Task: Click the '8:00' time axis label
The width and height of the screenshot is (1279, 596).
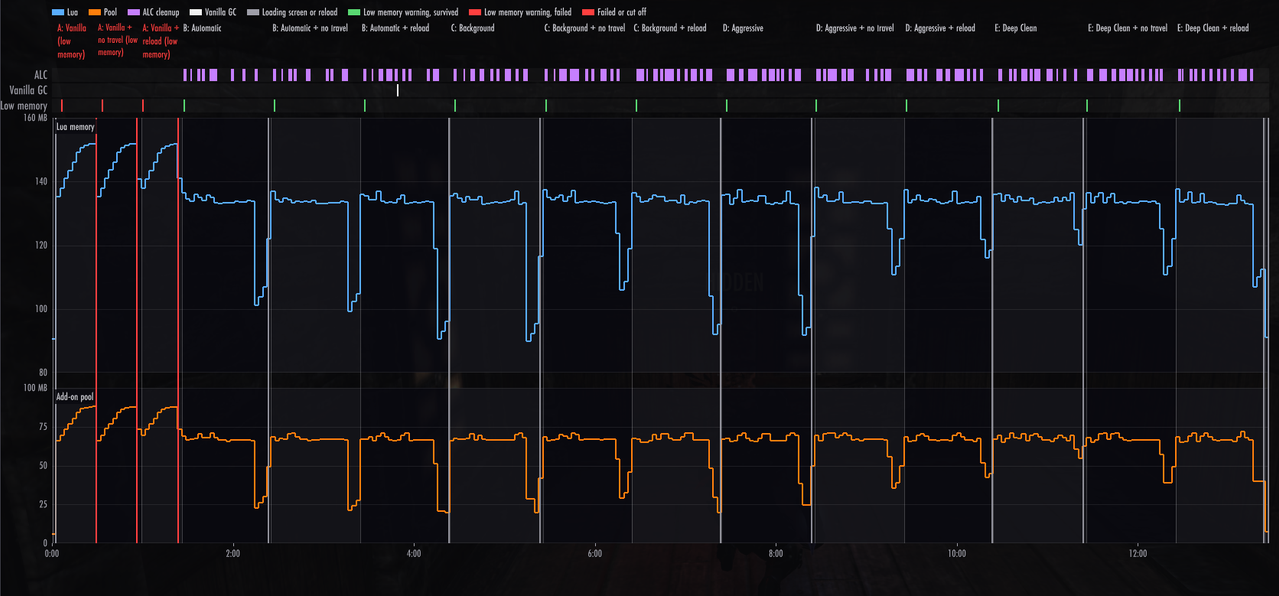Action: [775, 552]
